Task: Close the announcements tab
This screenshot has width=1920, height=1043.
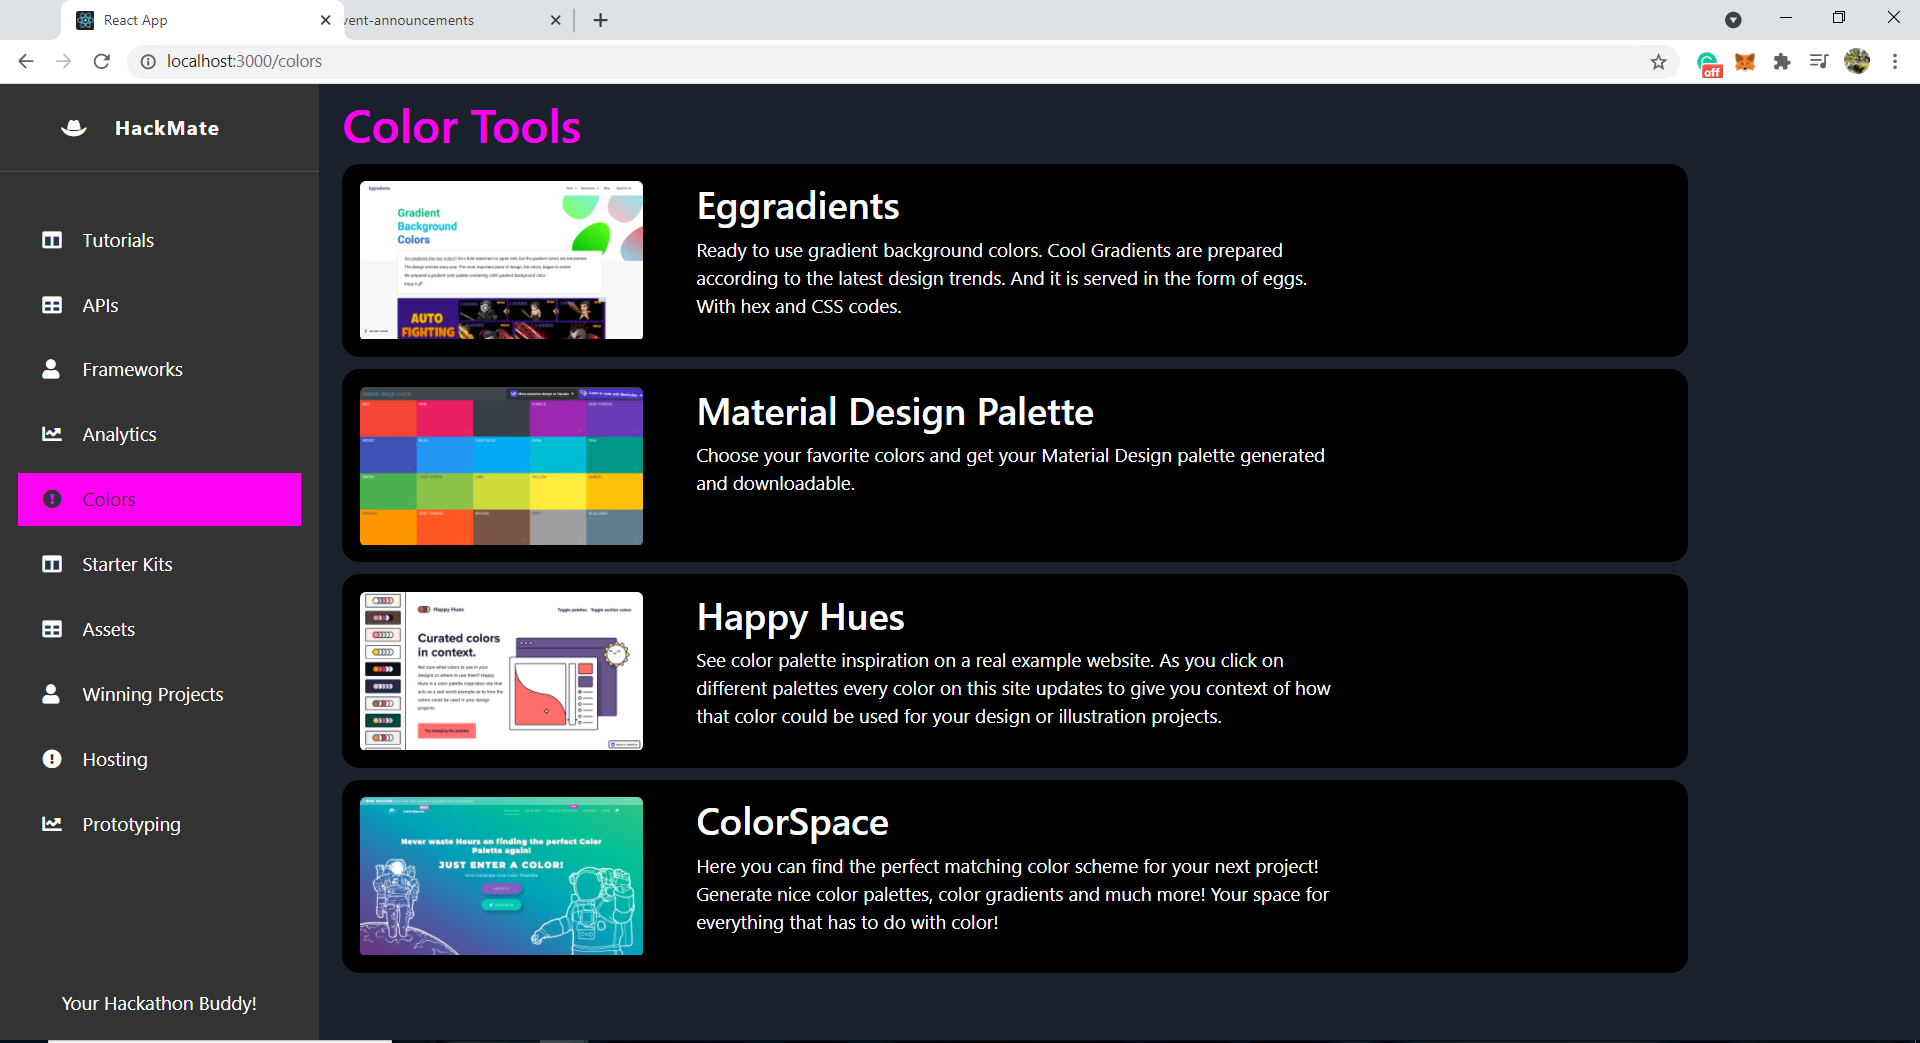Action: 556,20
